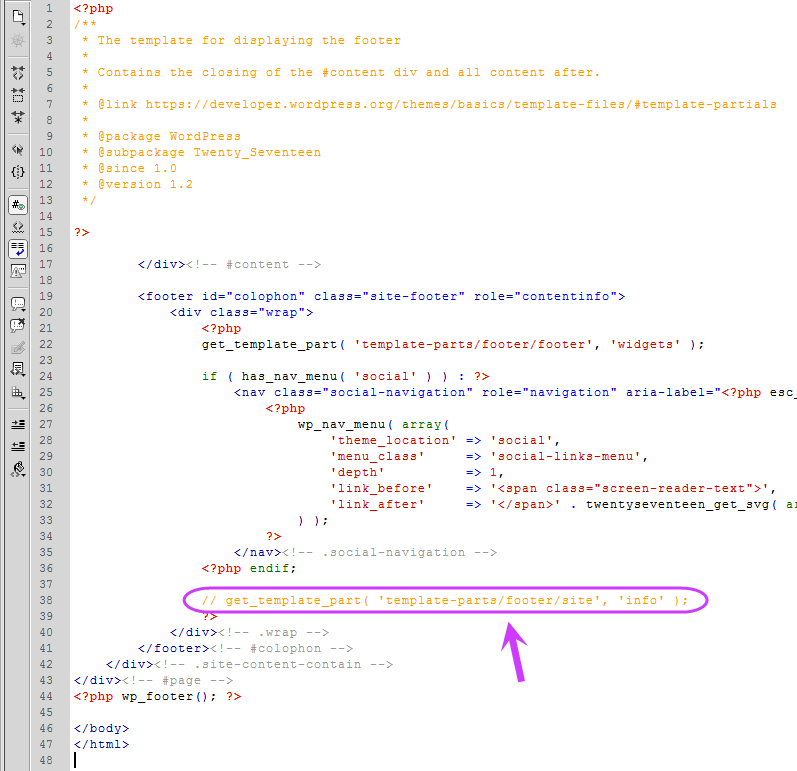Open the Open Documents dropdown

(x=18, y=17)
